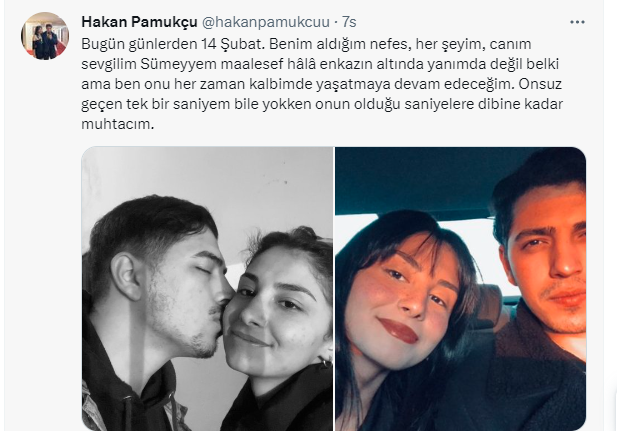Image resolution: width=617 pixels, height=431 pixels.
Task: Click the tweet line starting 'Bugün günlerden 14 Şubat'
Action: [x=306, y=44]
